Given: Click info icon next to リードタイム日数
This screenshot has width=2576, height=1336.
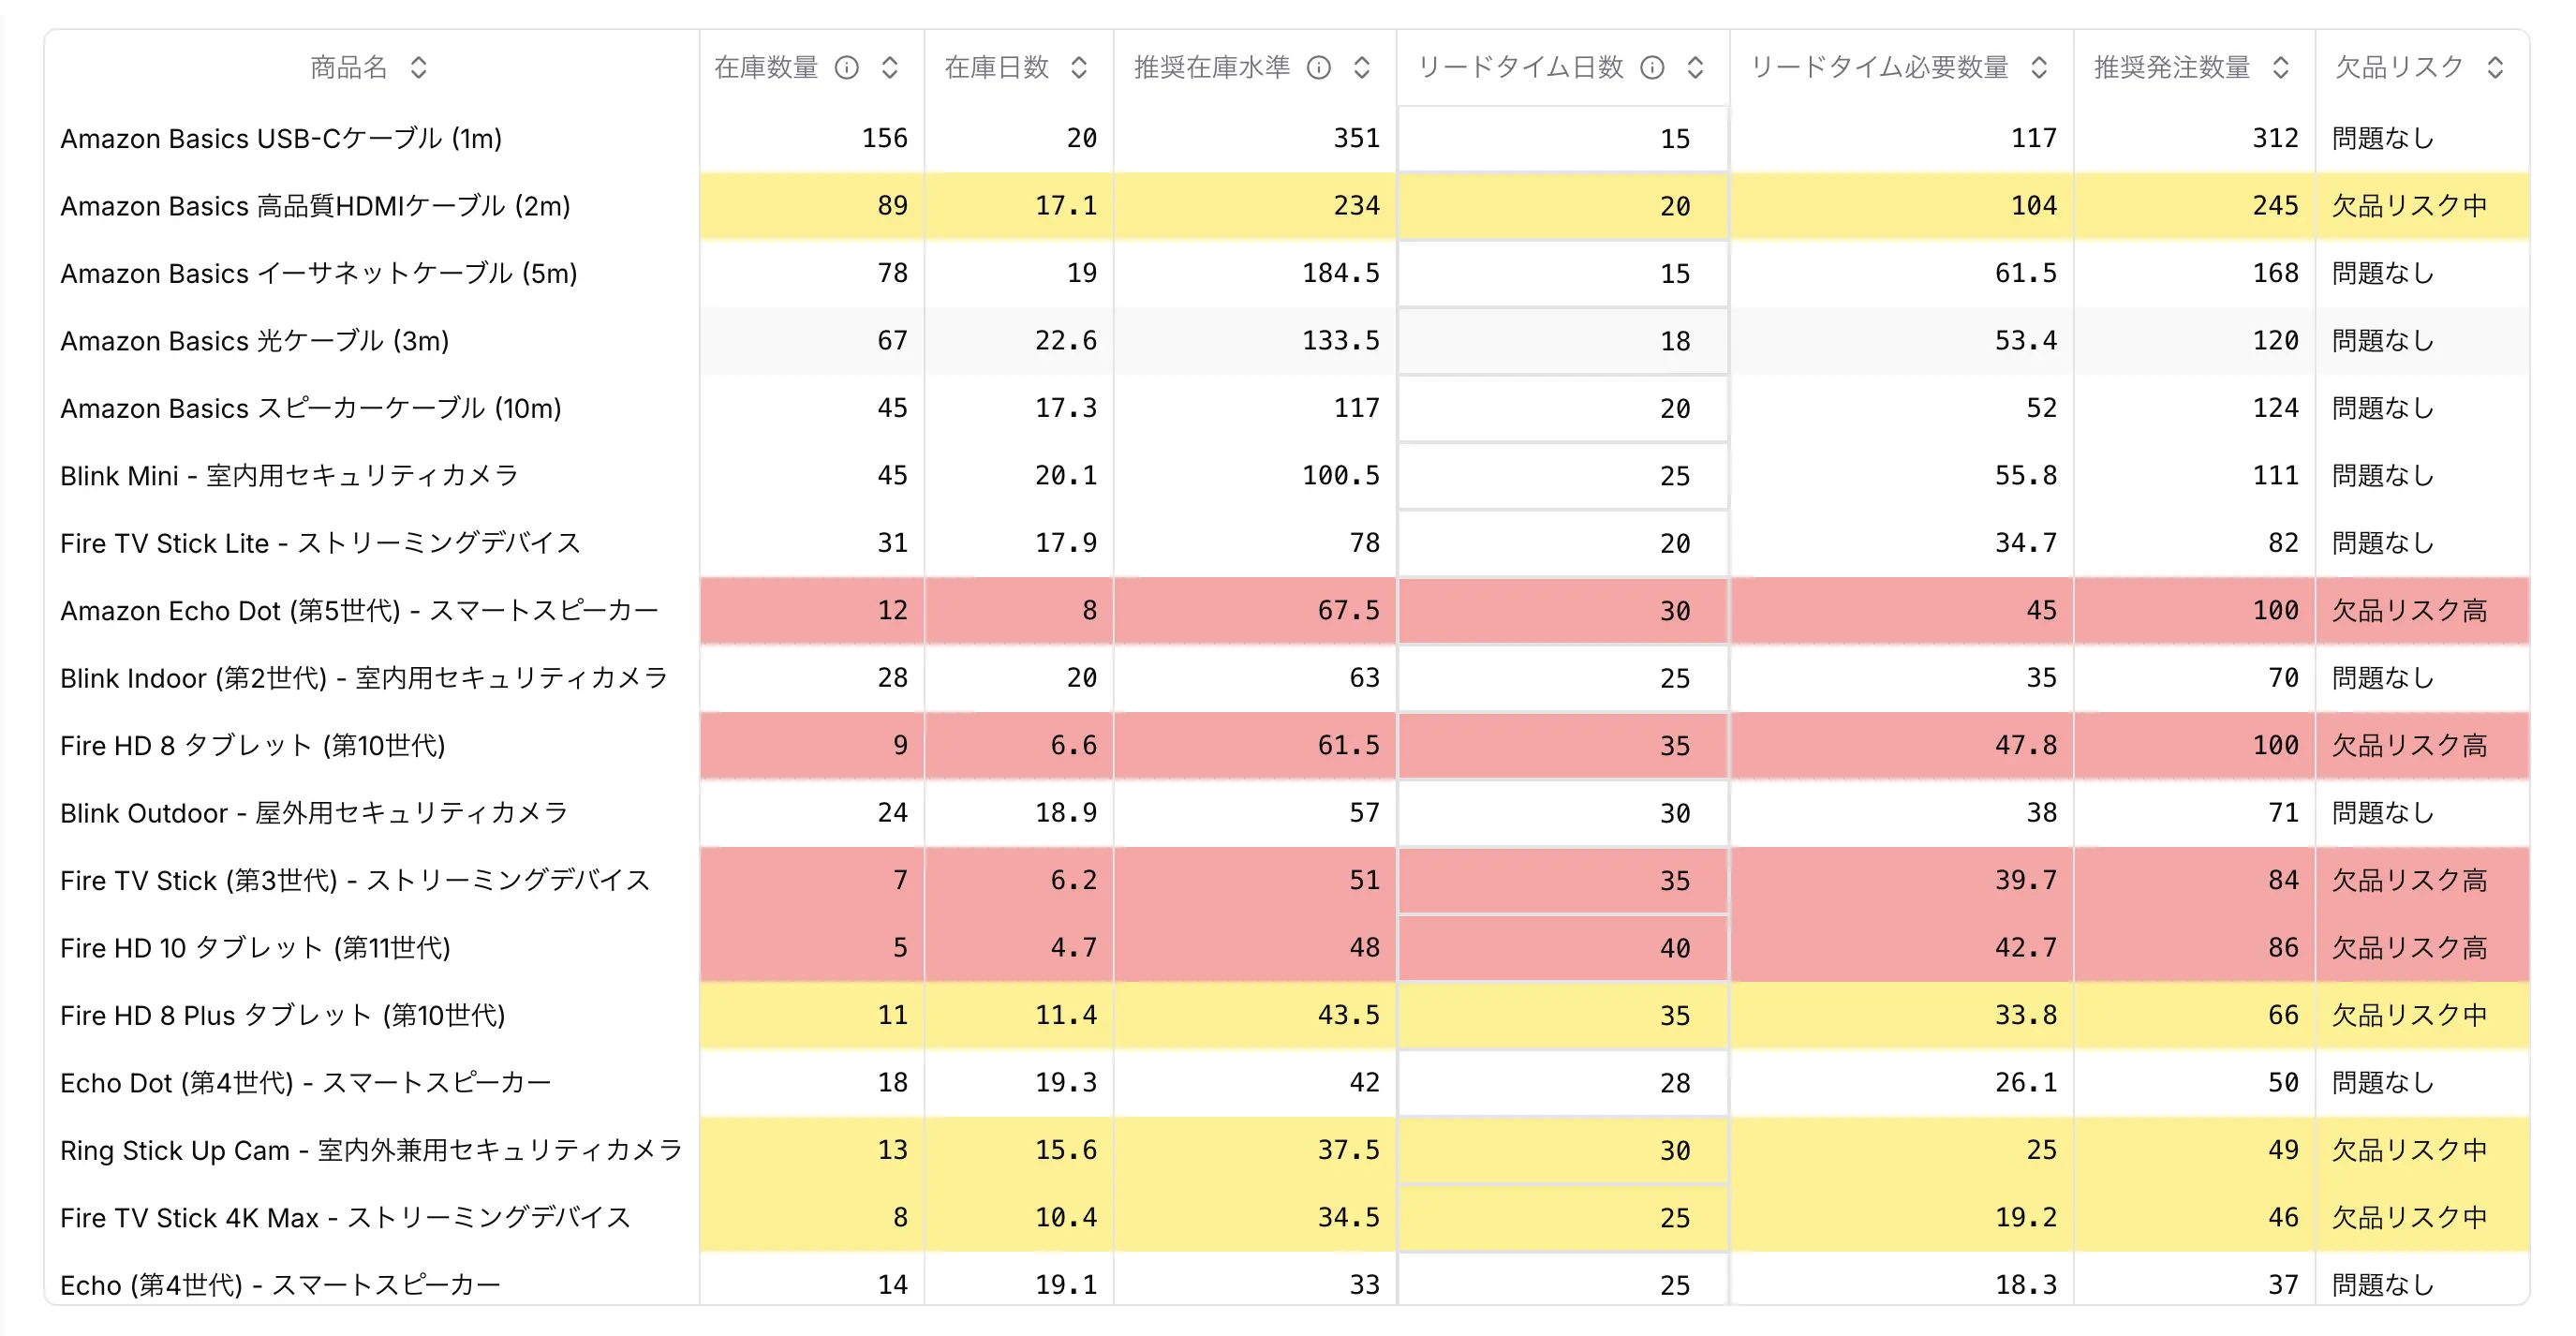Looking at the screenshot, I should click(x=1652, y=67).
